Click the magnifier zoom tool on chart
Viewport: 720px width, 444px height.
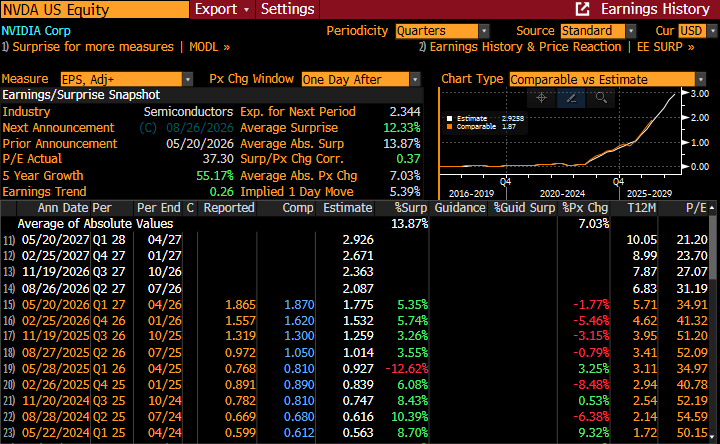[x=601, y=98]
